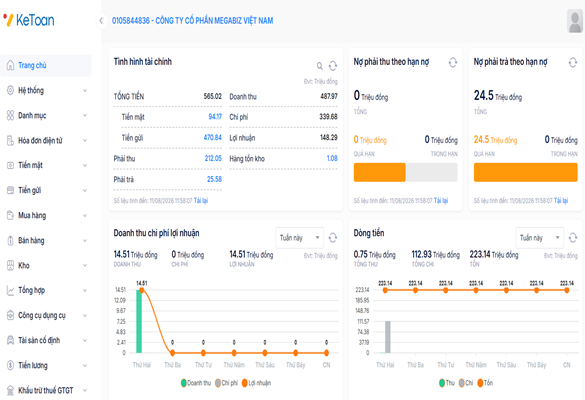
Task: Toggle Lợi nhuận legend series
Action: tap(256, 383)
